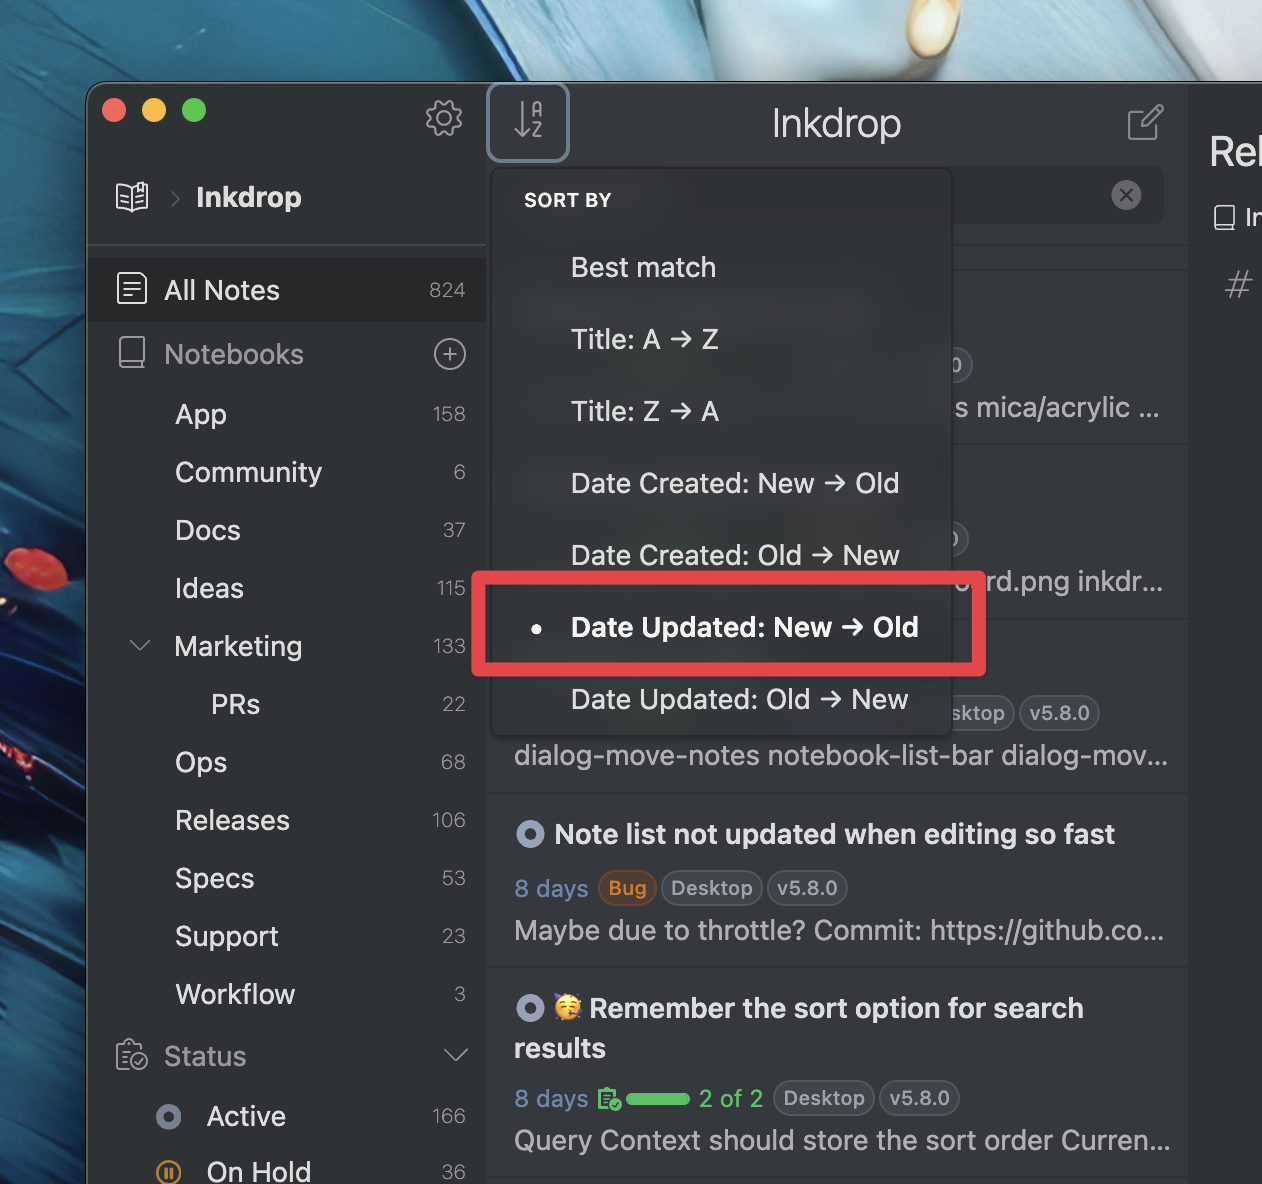Collapse the Marketing notebook chevron
The image size is (1262, 1184).
point(140,646)
